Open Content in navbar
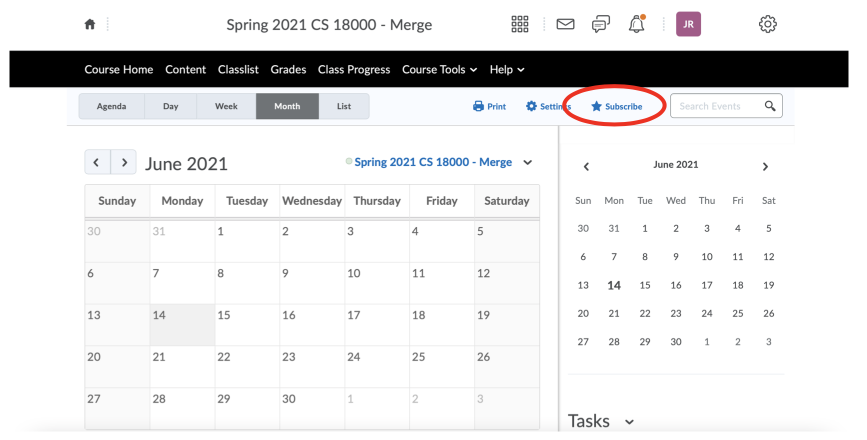The height and width of the screenshot is (440, 867). point(185,70)
